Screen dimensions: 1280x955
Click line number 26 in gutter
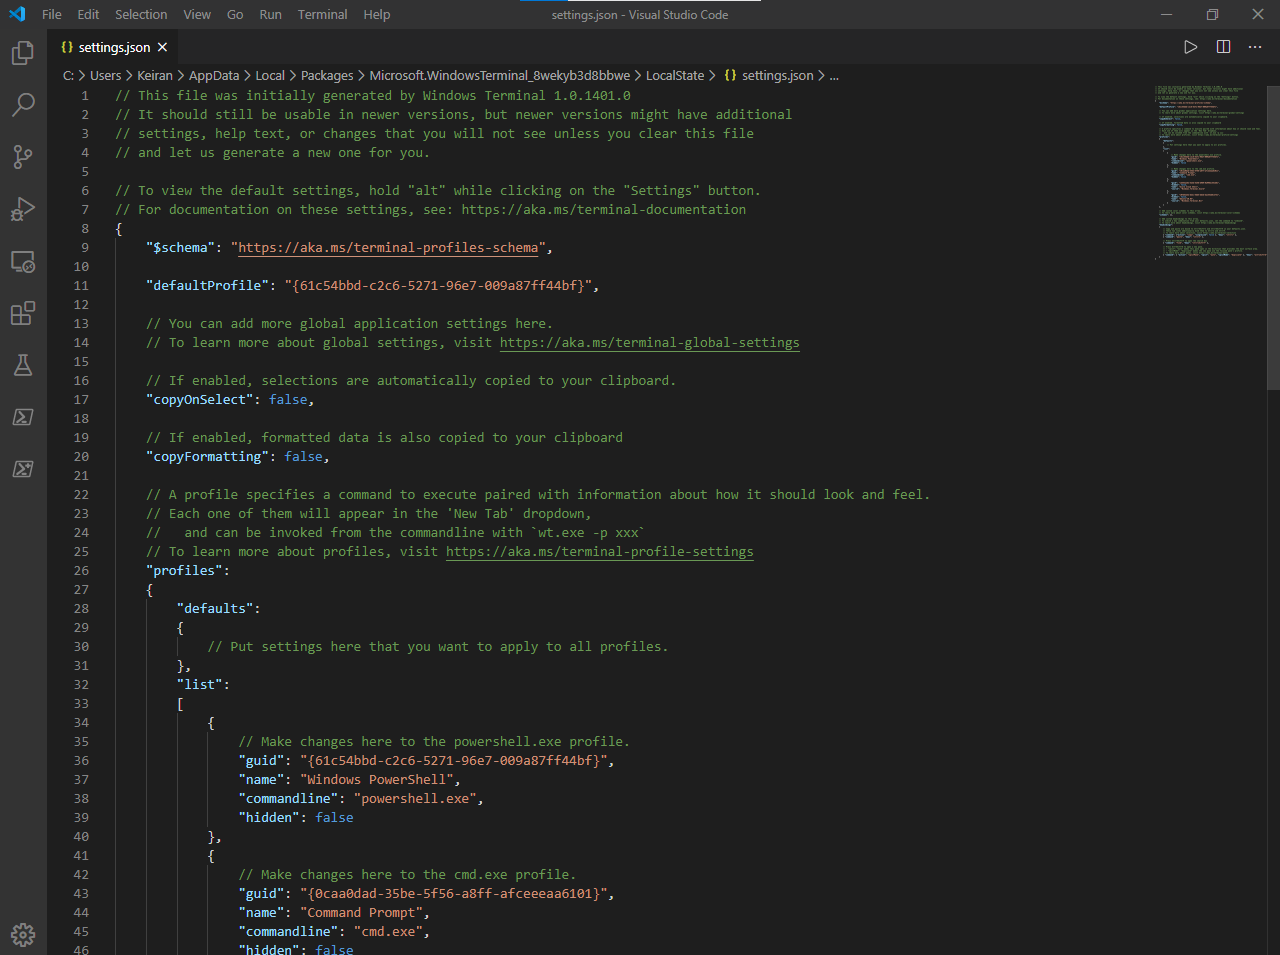click(81, 571)
